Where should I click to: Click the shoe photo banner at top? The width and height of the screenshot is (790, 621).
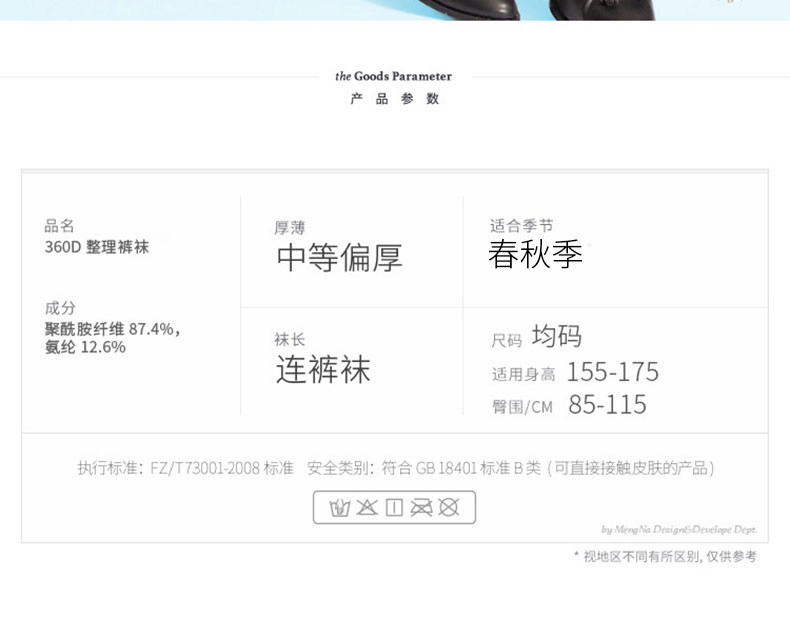[395, 10]
